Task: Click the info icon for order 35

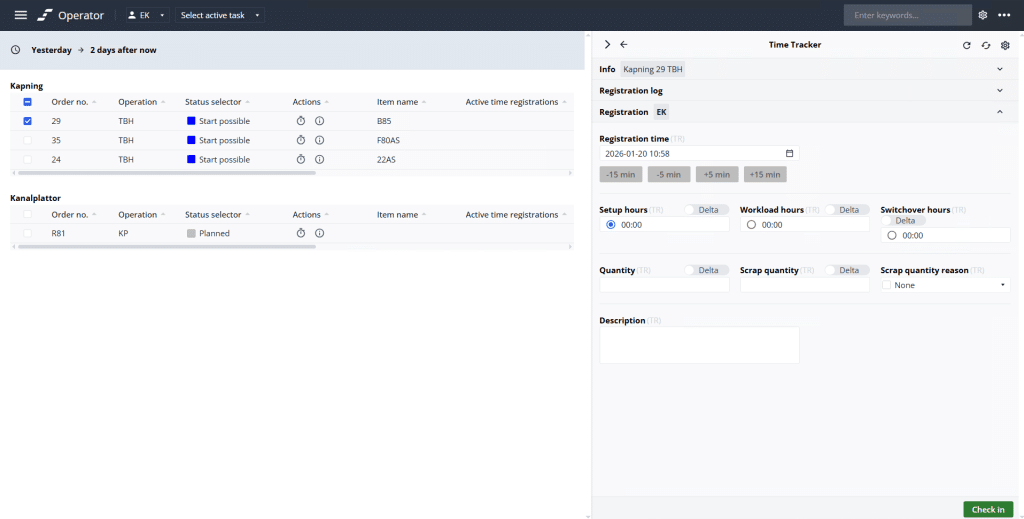Action: [319, 140]
